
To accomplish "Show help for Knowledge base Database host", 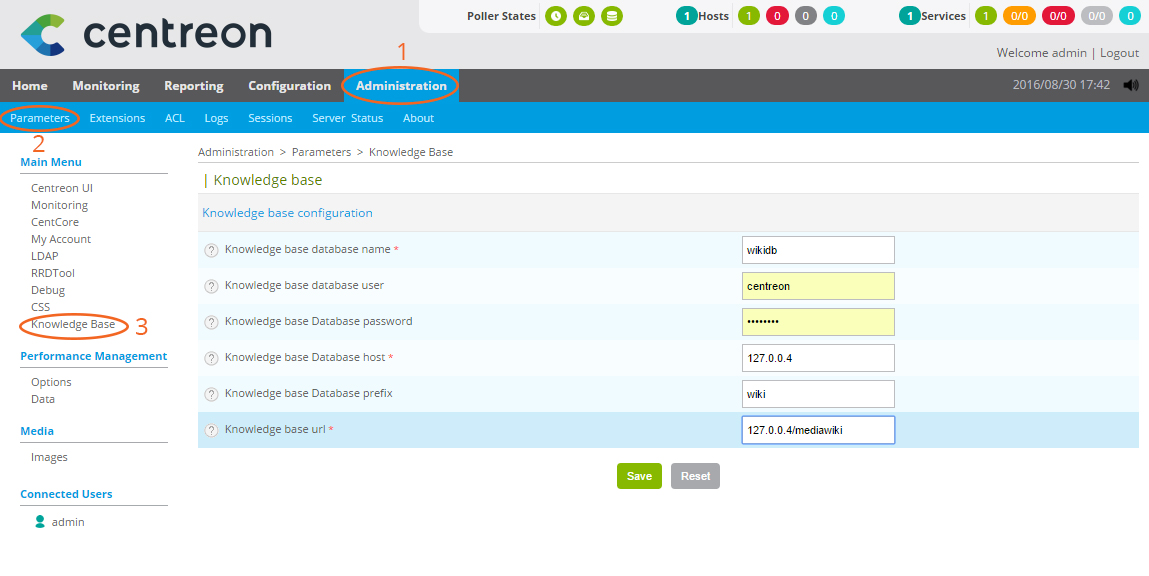I will tap(211, 358).
